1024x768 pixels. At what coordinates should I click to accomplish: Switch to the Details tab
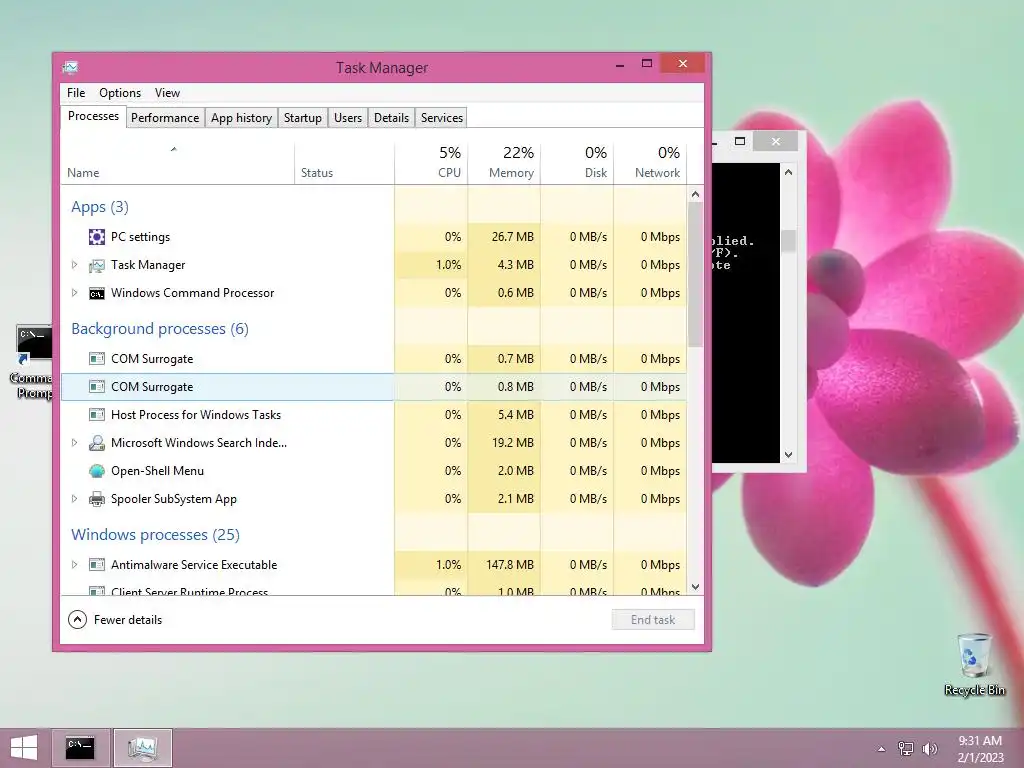(391, 118)
